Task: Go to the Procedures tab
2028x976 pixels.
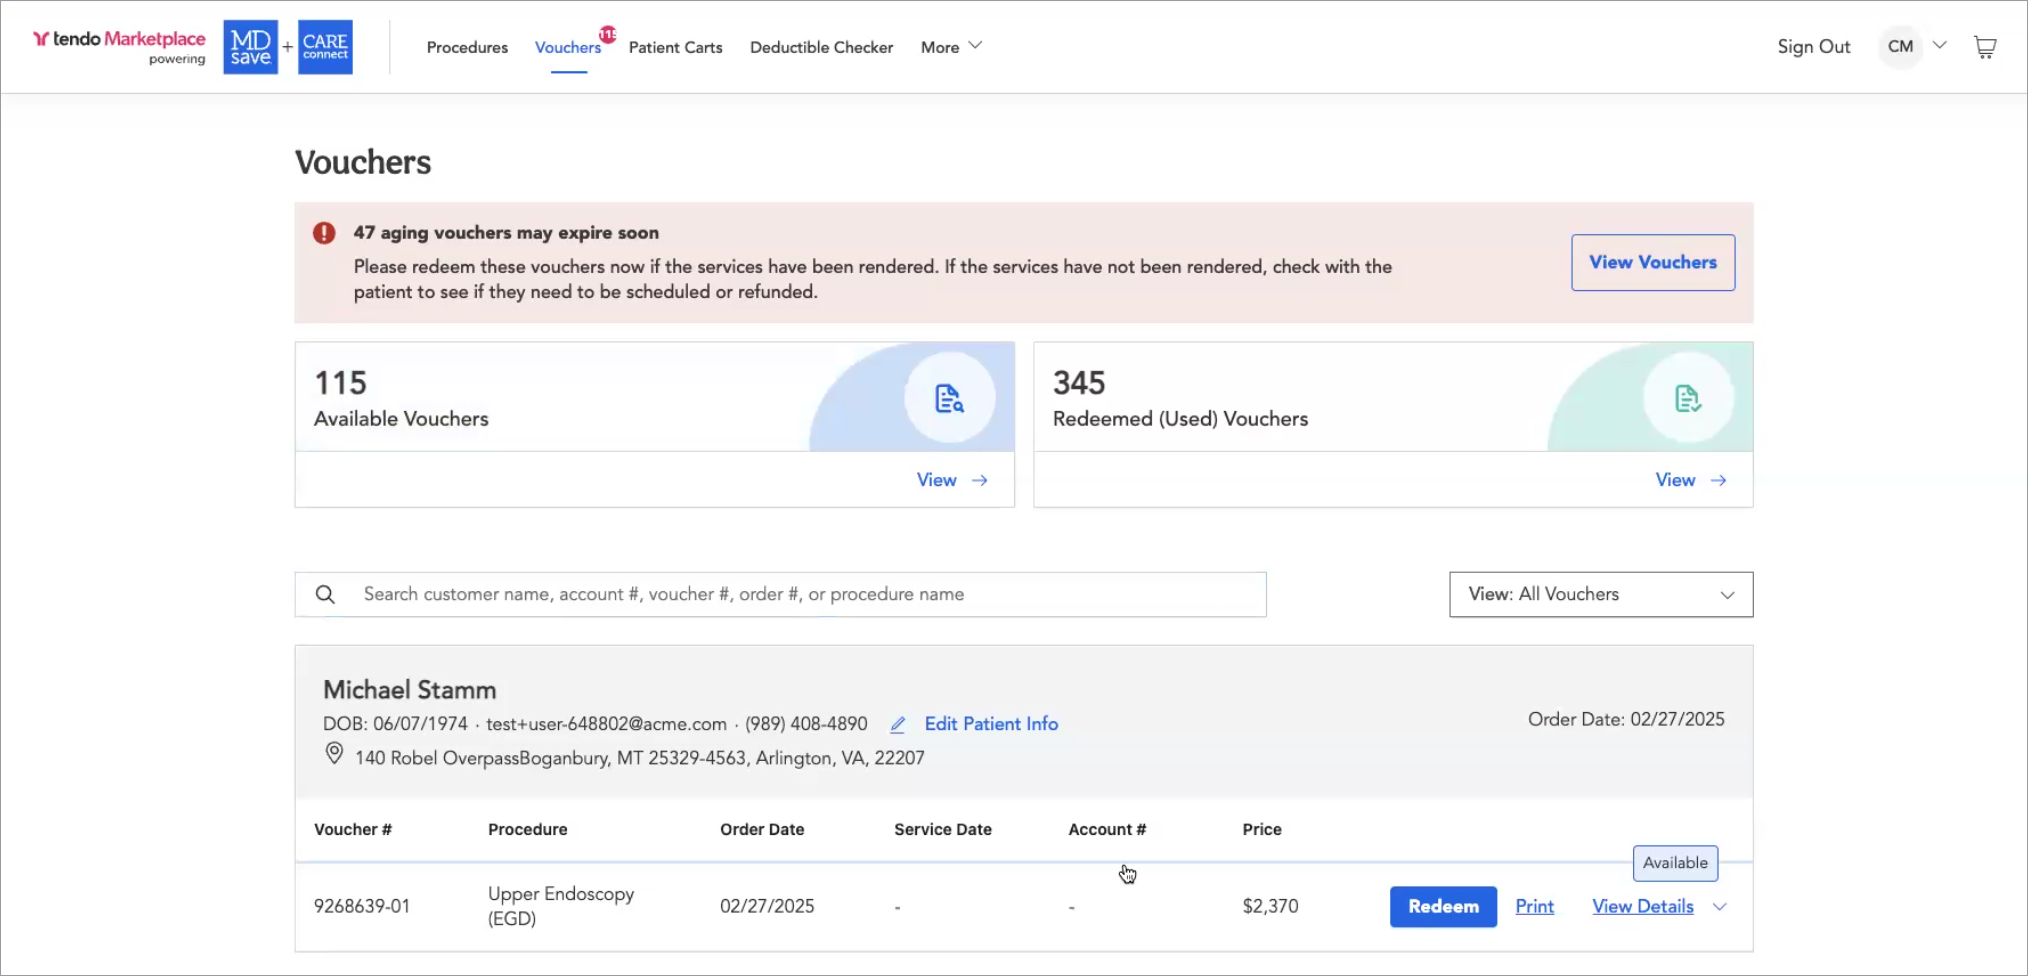Action: click(x=467, y=47)
